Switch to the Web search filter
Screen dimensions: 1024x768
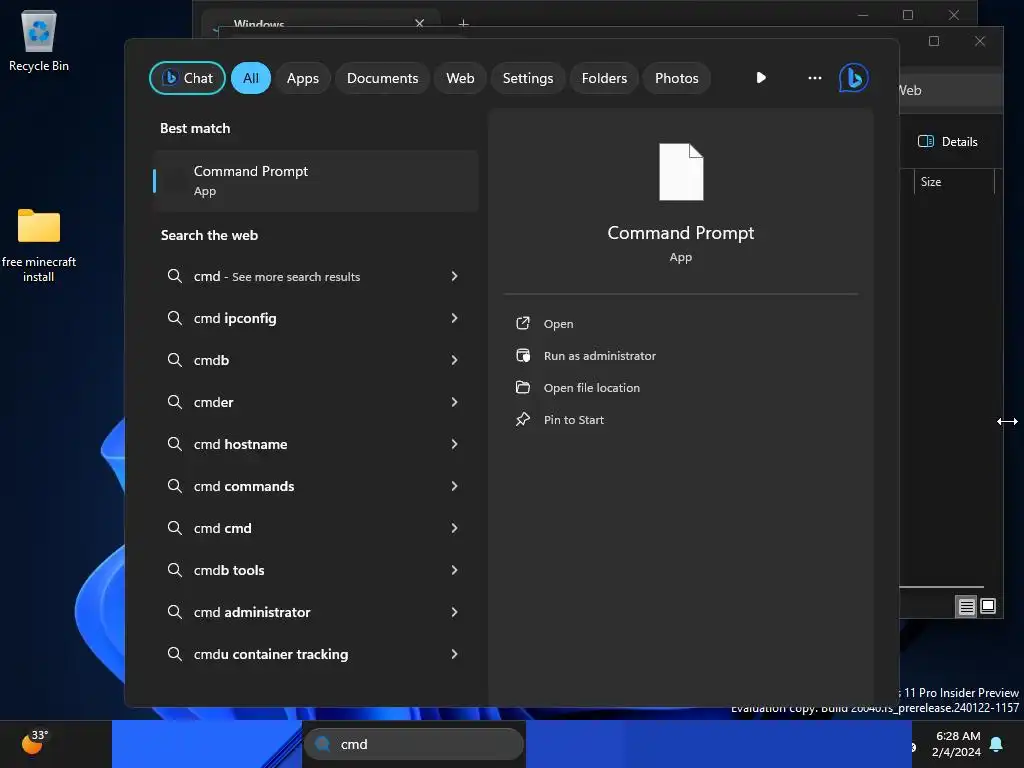[460, 78]
